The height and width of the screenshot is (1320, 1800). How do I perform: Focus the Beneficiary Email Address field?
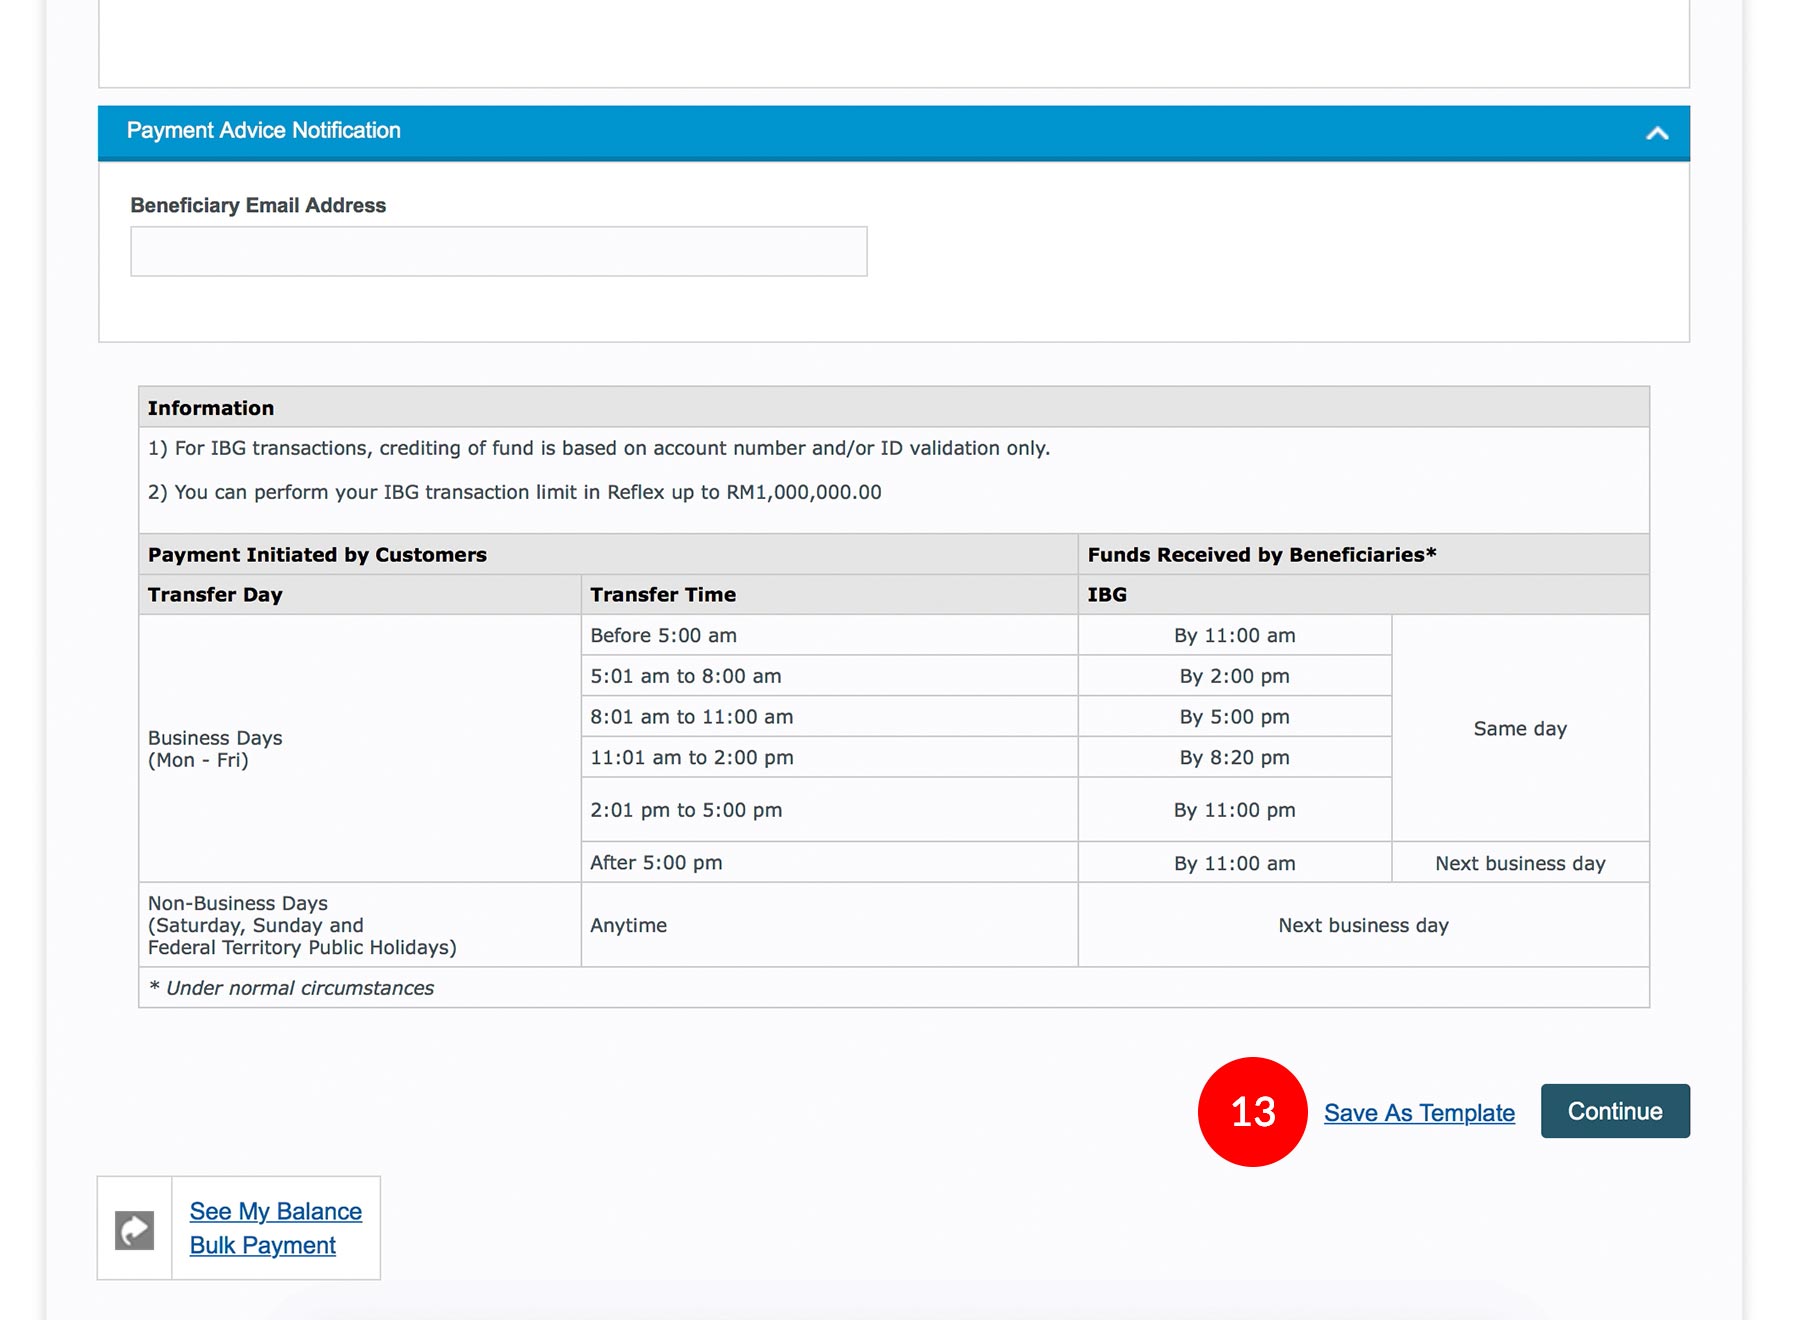pyautogui.click(x=498, y=251)
